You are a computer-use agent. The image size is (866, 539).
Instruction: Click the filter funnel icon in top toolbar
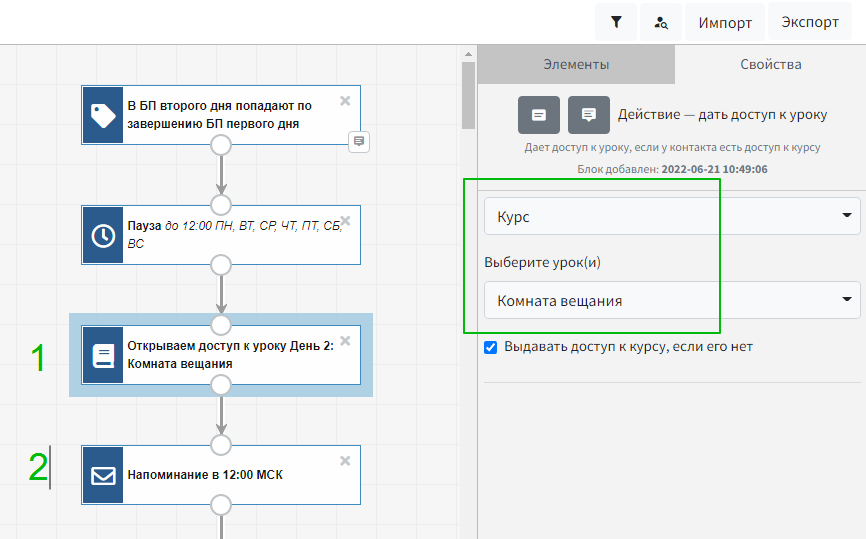pos(616,22)
